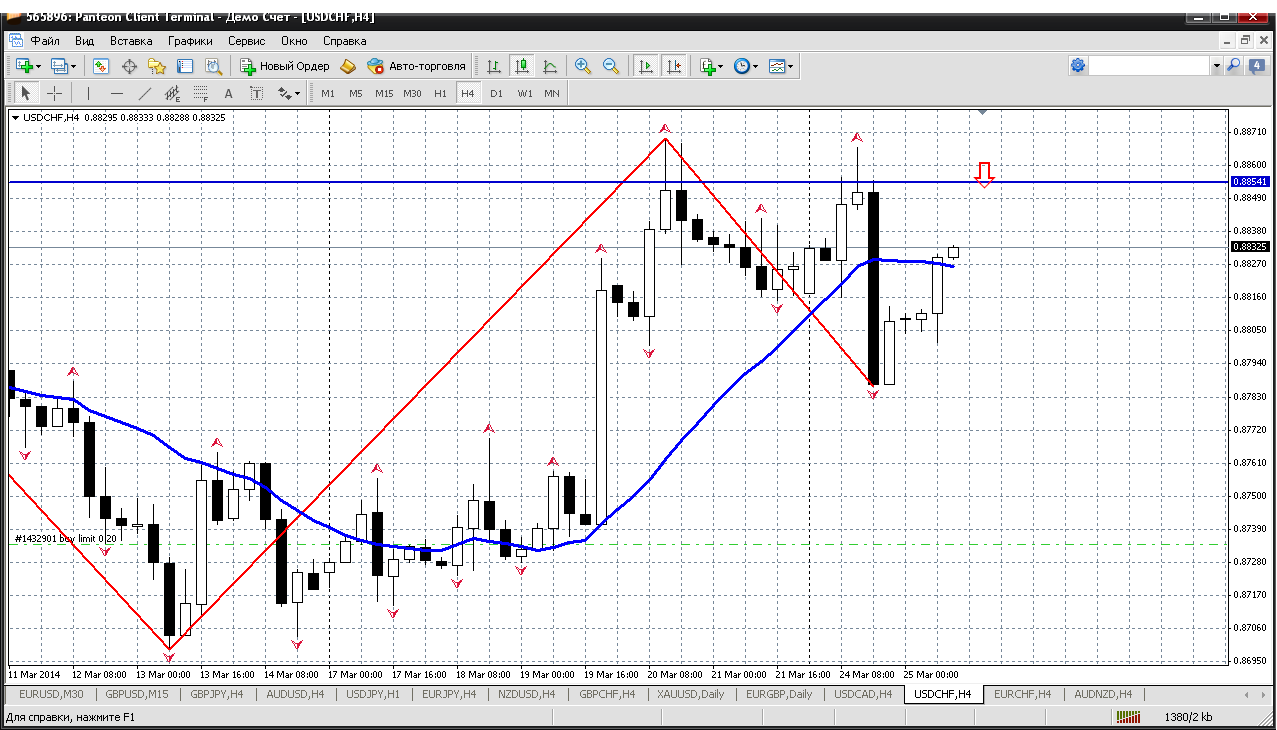
Task: Open the Periods clock icon
Action: click(741, 66)
